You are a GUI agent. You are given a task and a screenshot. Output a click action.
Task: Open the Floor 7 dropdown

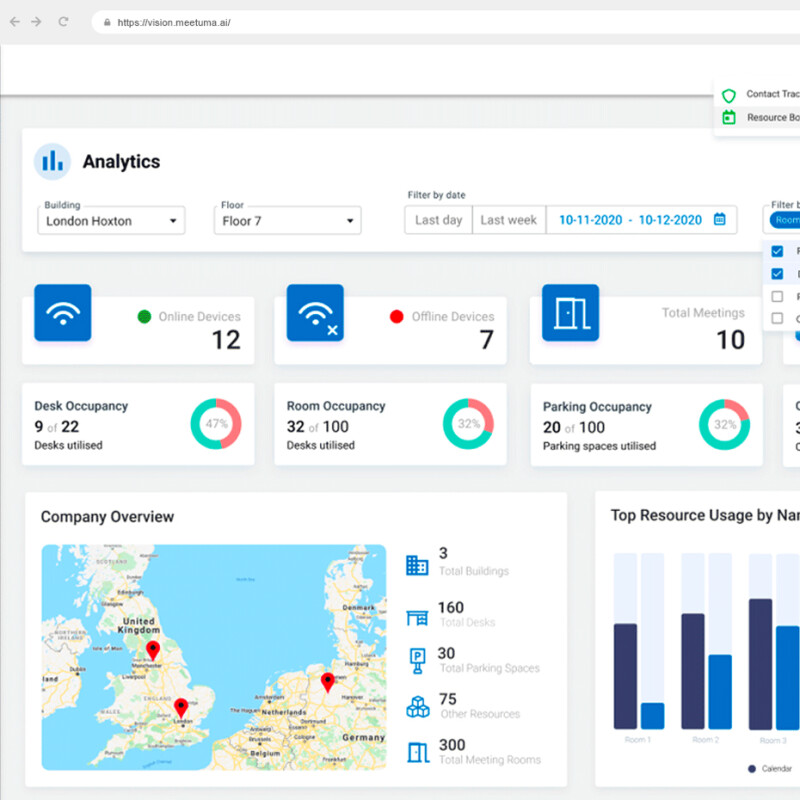[x=288, y=220]
